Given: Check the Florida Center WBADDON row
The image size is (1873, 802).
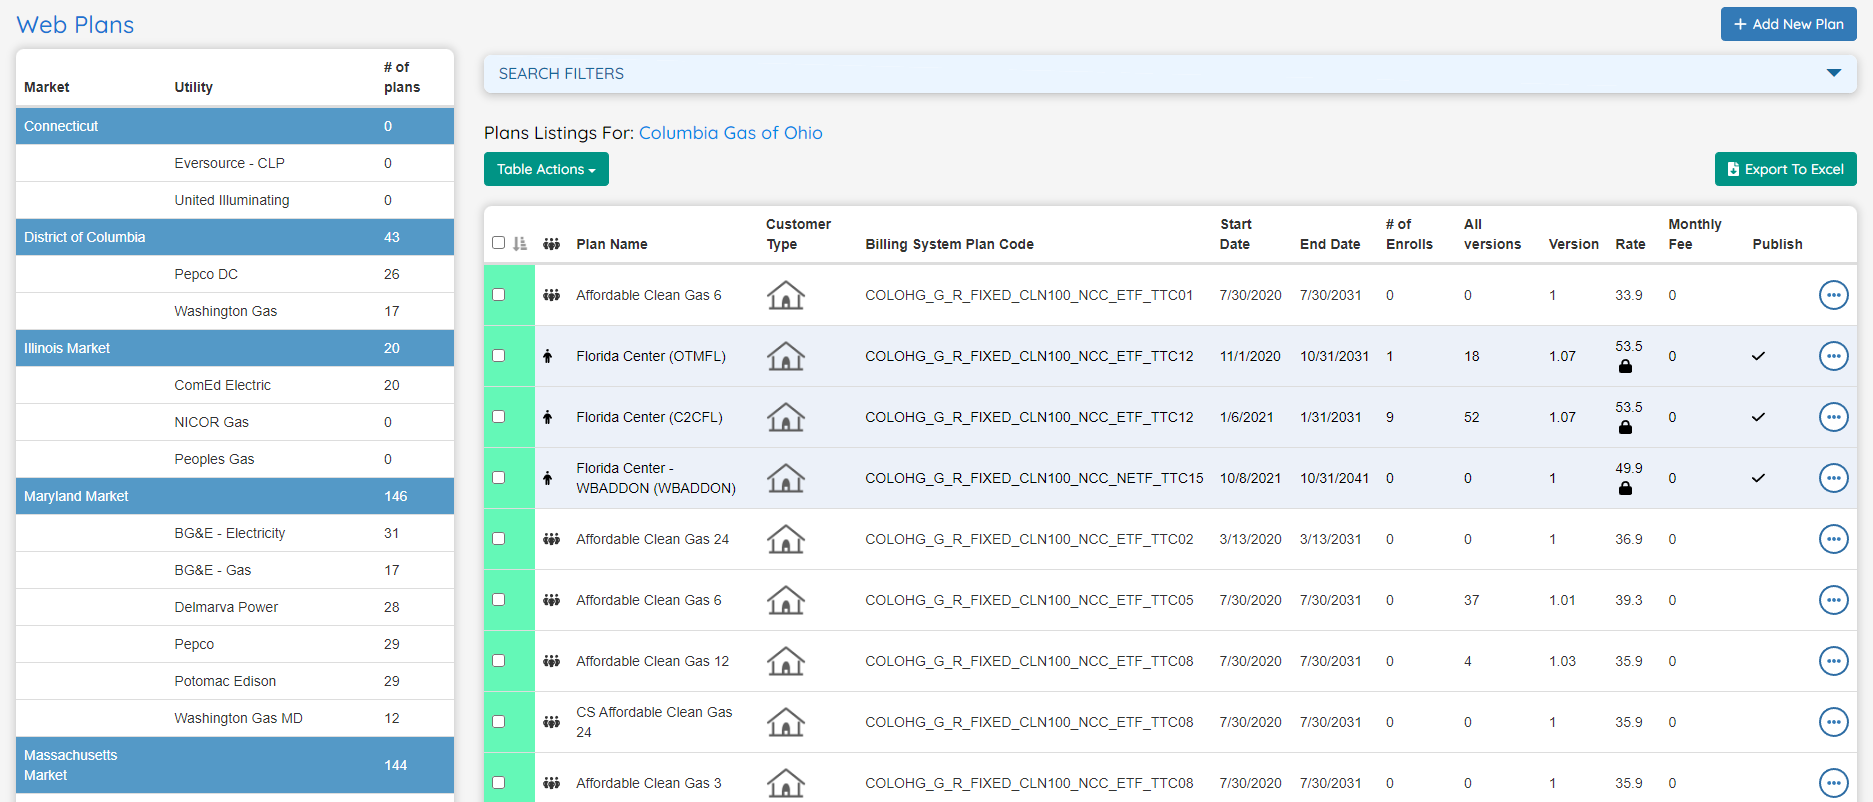Looking at the screenshot, I should (x=498, y=478).
